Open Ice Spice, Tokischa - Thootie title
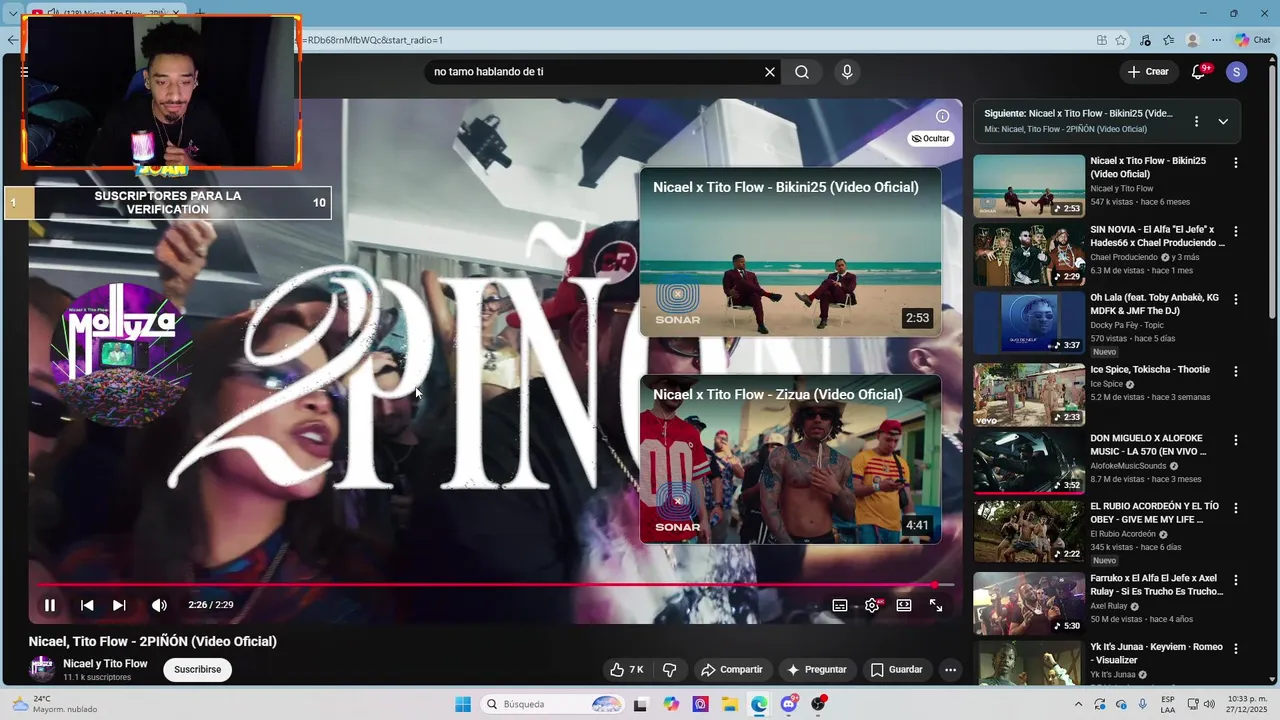Viewport: 1280px width, 720px height. coord(1150,370)
